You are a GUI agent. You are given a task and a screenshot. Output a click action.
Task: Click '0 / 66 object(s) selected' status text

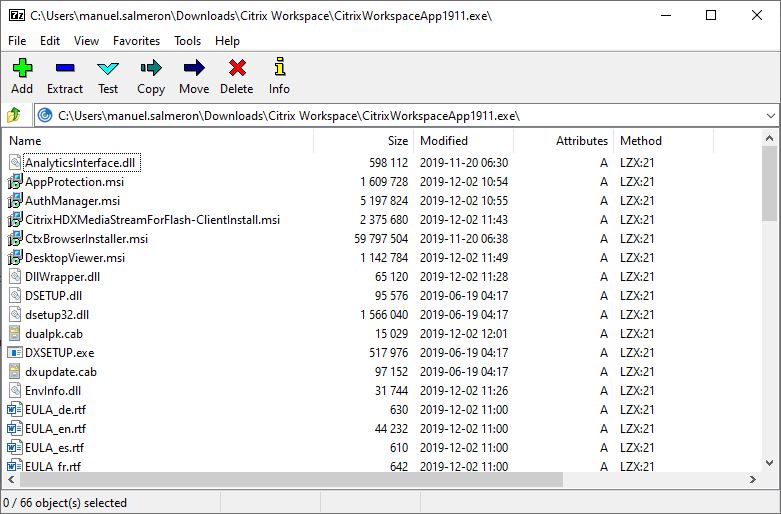(x=65, y=503)
